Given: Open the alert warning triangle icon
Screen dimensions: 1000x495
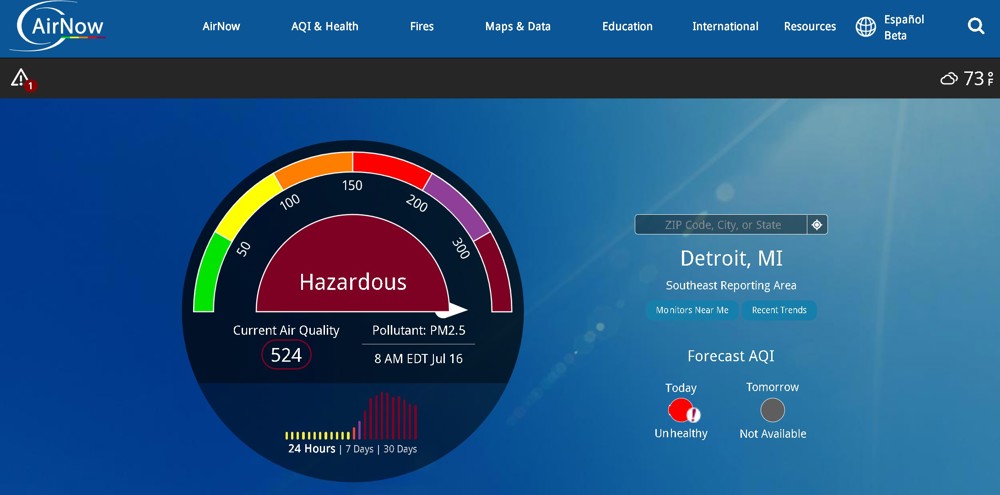Looking at the screenshot, I should 21,78.
